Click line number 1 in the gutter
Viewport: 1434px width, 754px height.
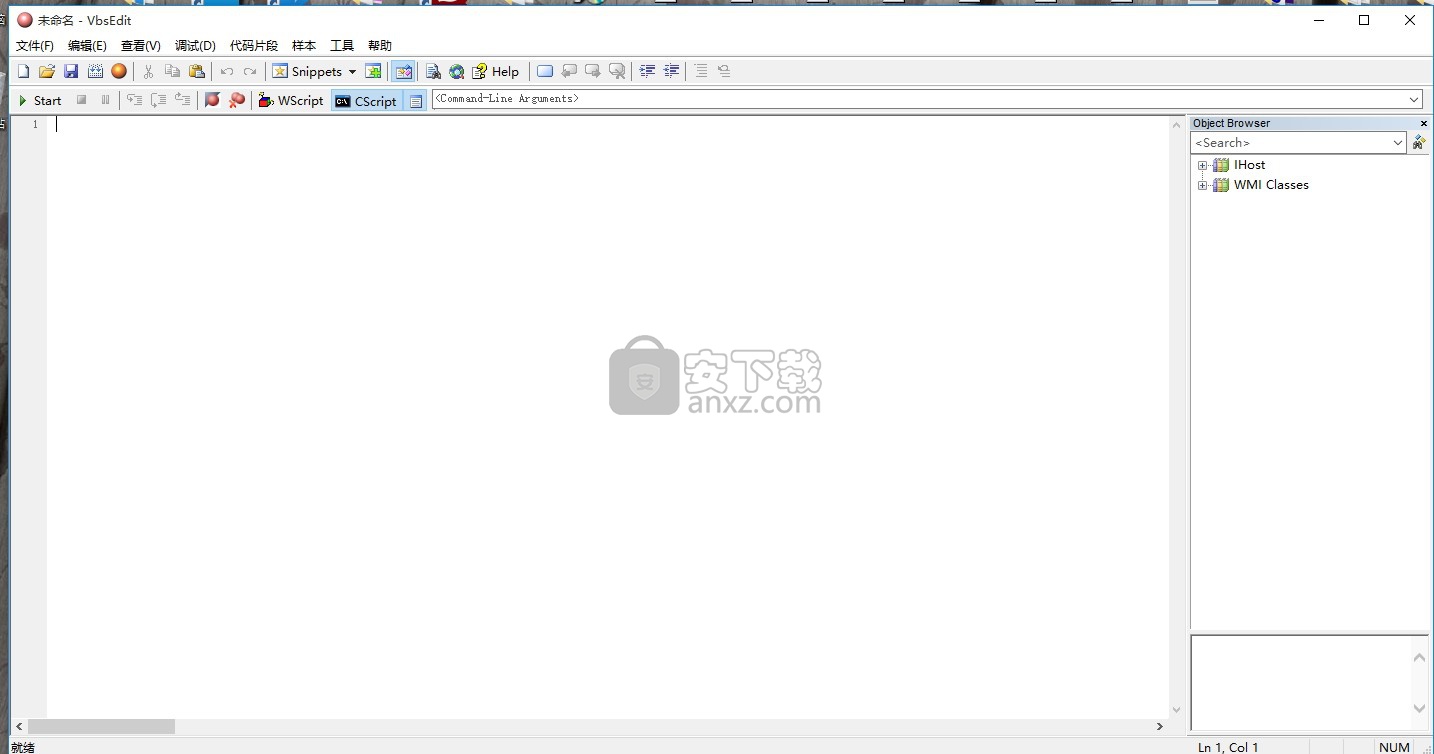click(x=35, y=124)
